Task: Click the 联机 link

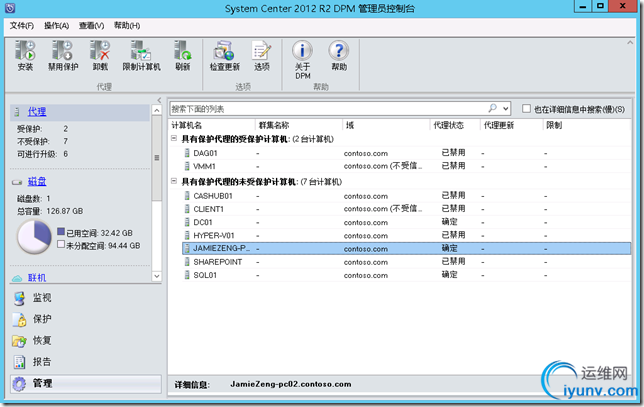Action: click(x=37, y=278)
